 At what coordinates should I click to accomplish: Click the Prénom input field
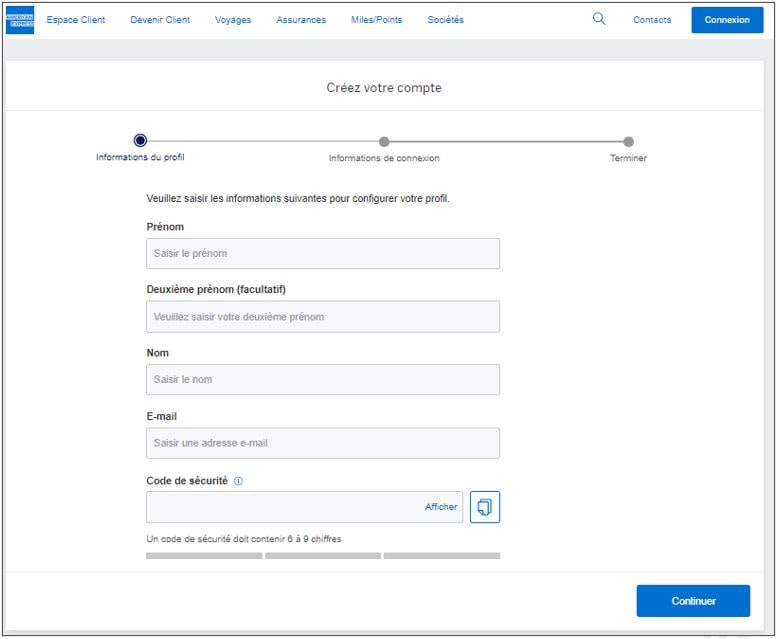pyautogui.click(x=322, y=254)
